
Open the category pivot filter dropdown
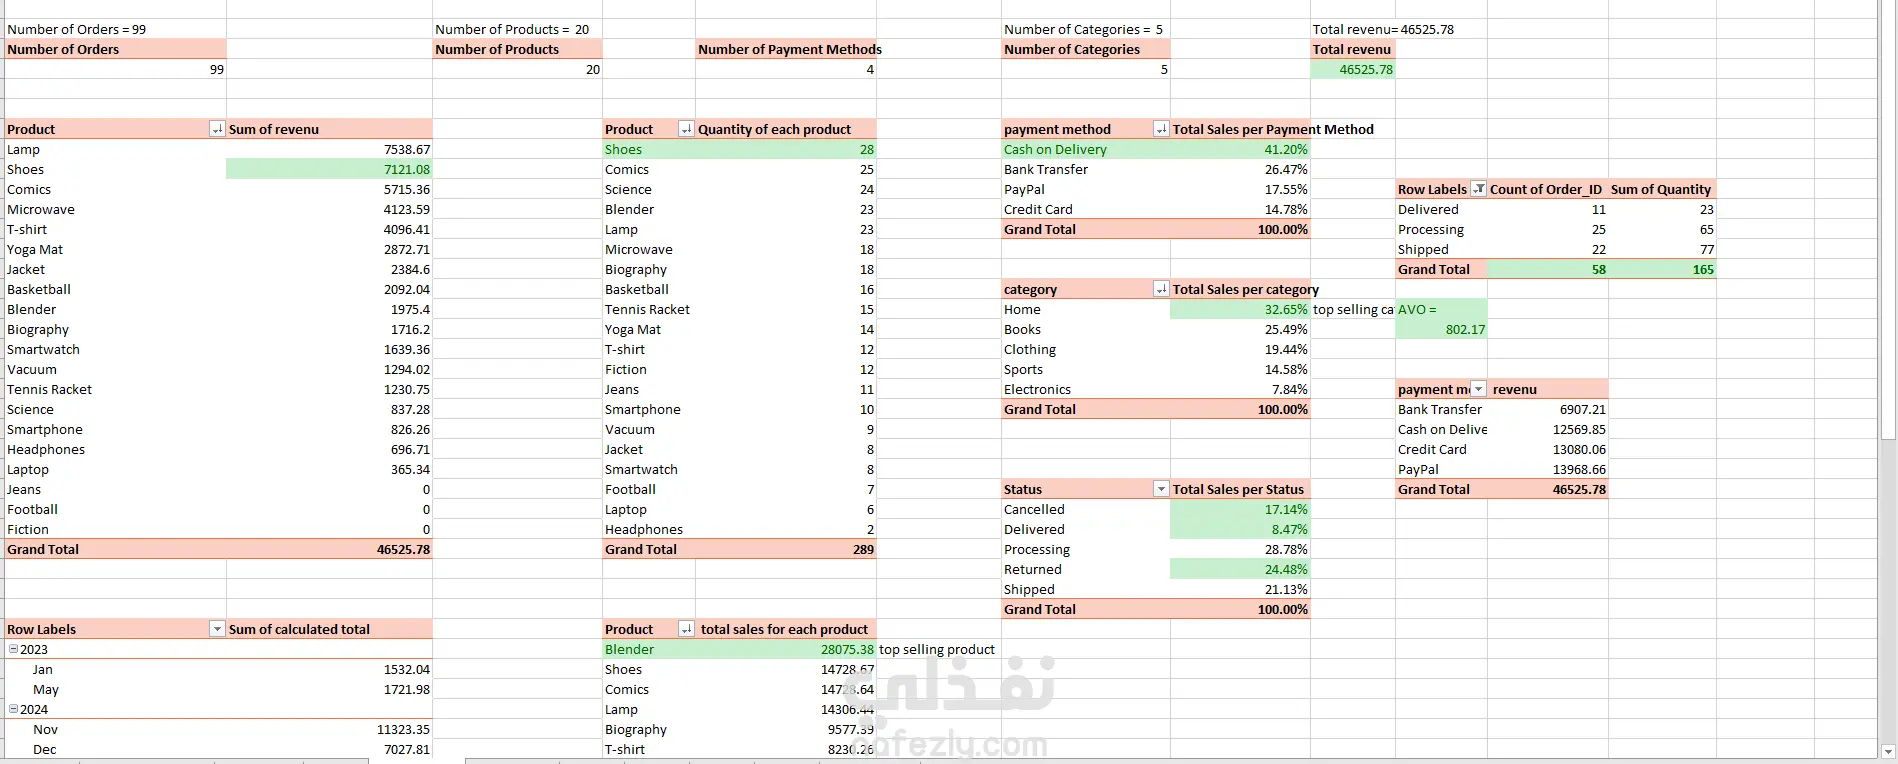1161,289
